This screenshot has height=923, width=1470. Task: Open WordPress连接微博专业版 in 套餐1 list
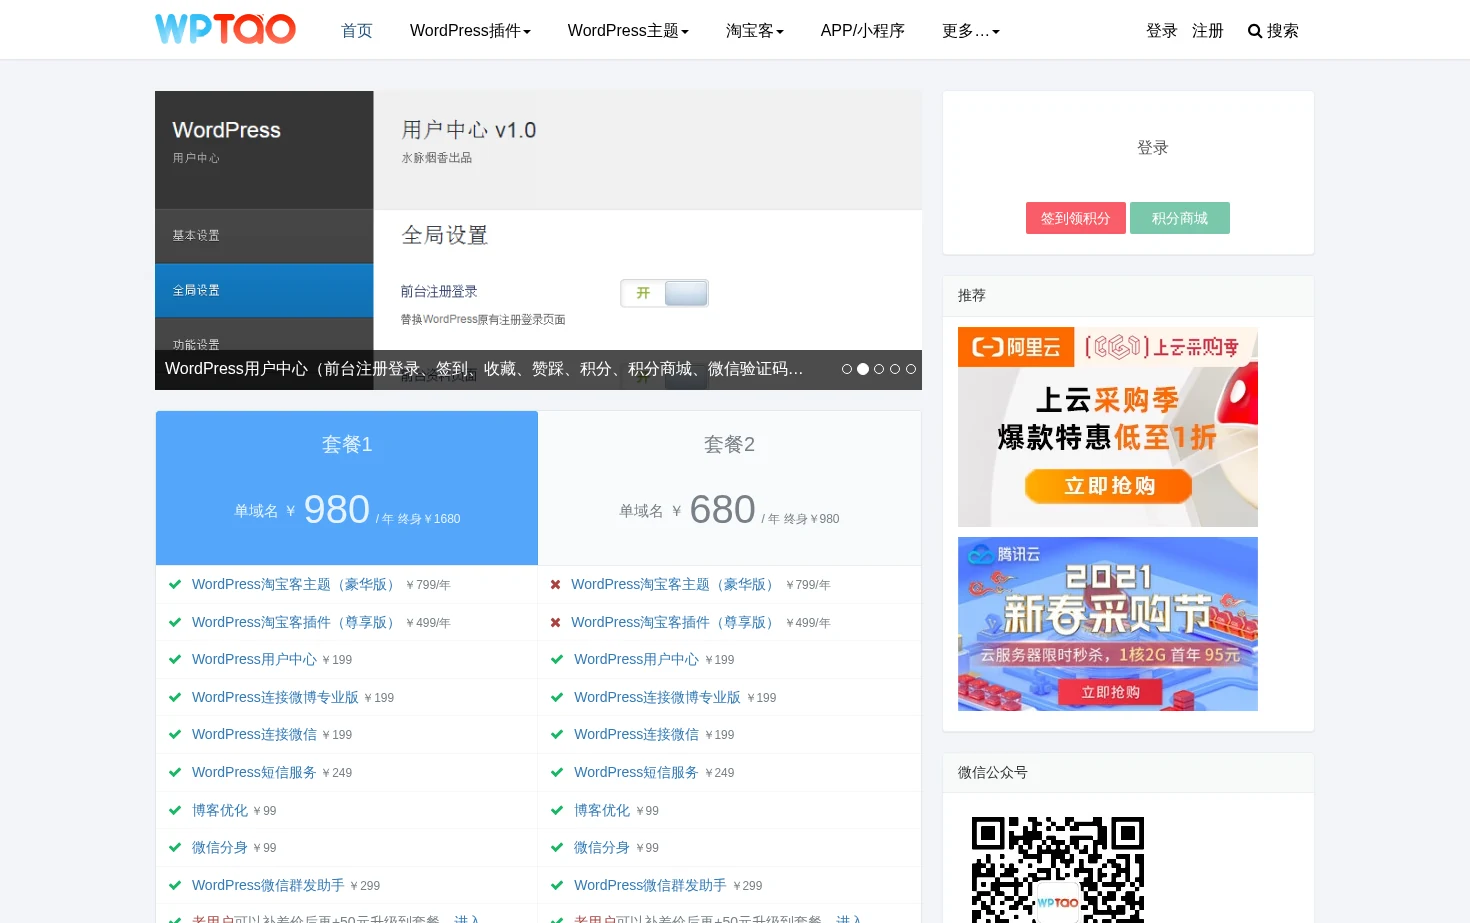275,697
